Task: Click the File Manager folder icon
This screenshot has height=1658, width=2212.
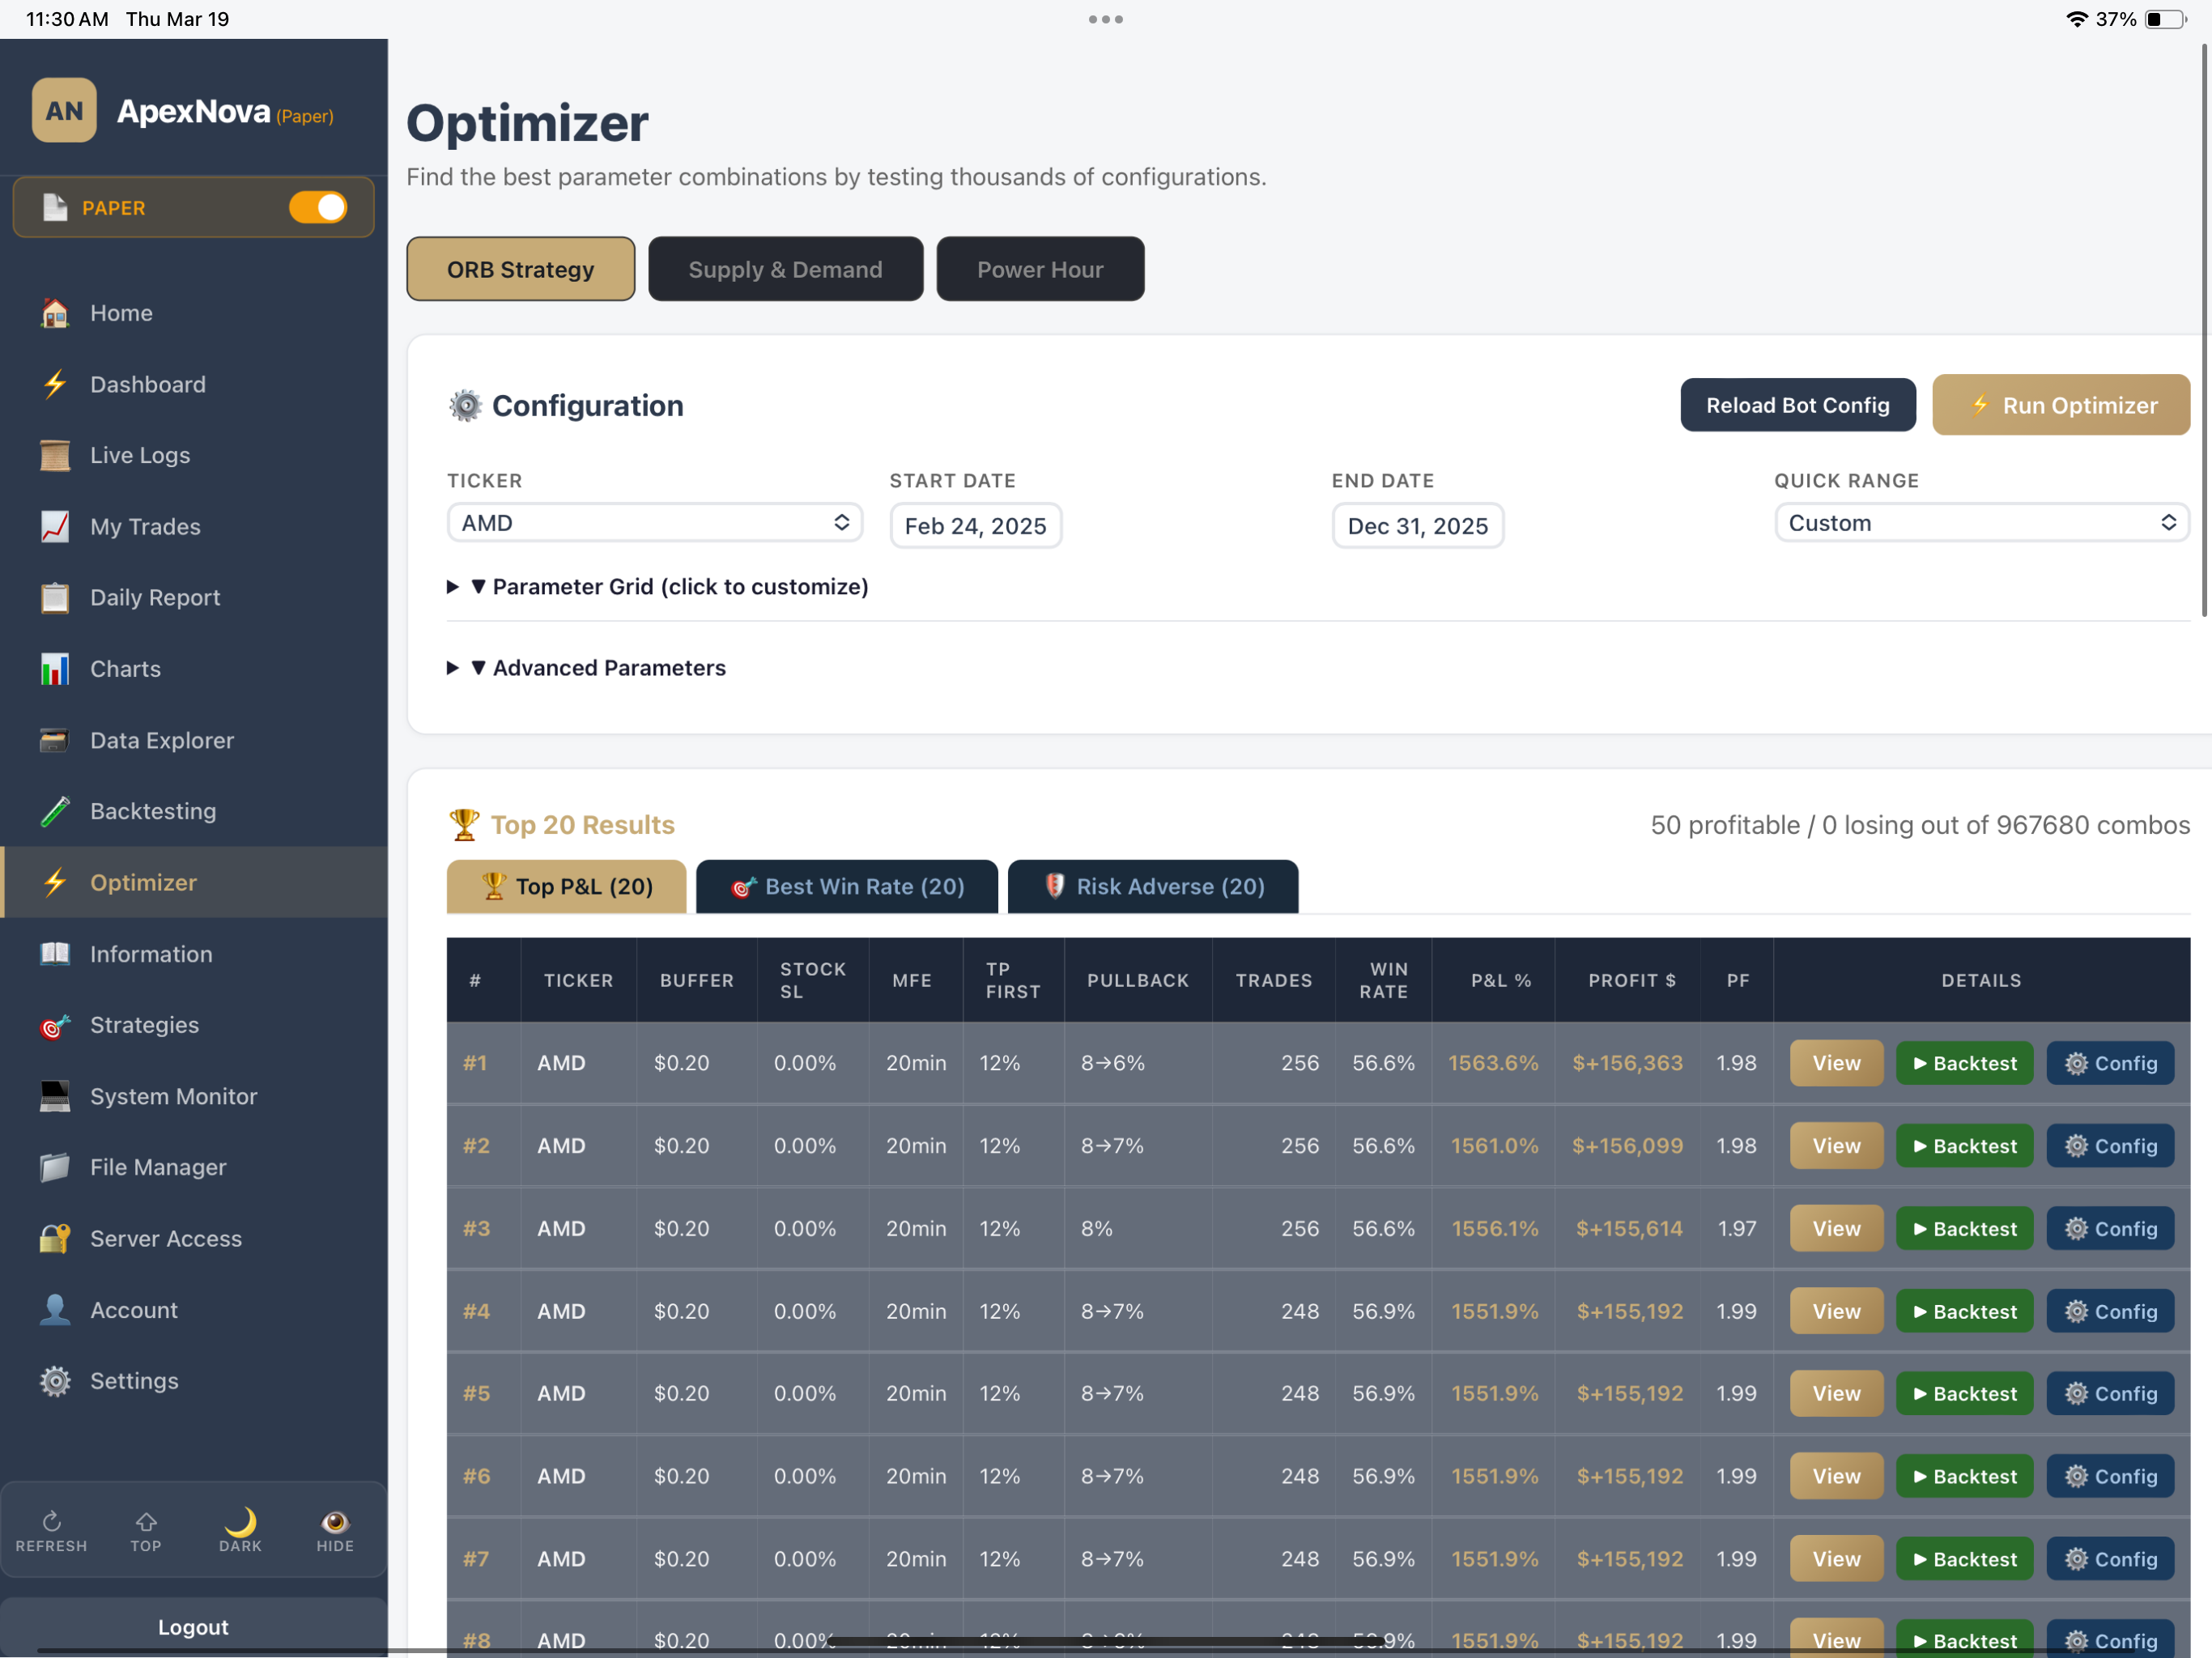Action: [x=55, y=1167]
